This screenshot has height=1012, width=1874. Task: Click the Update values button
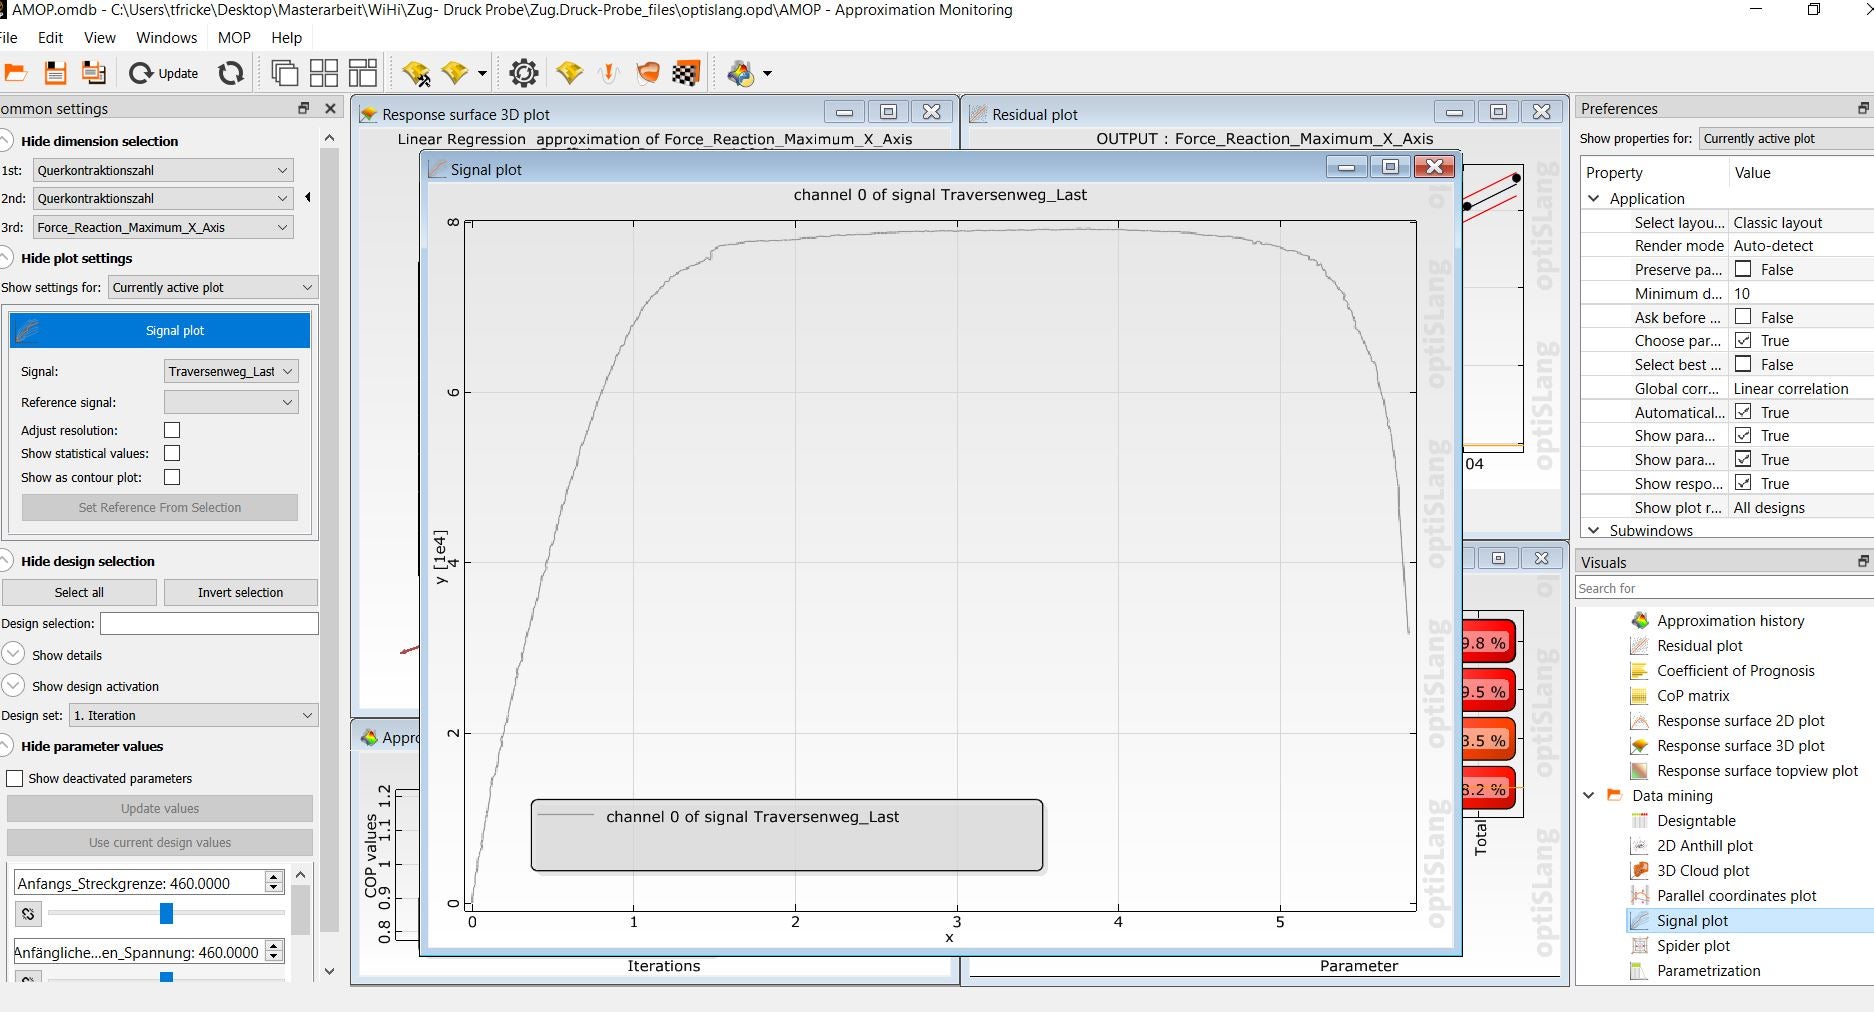pos(160,808)
